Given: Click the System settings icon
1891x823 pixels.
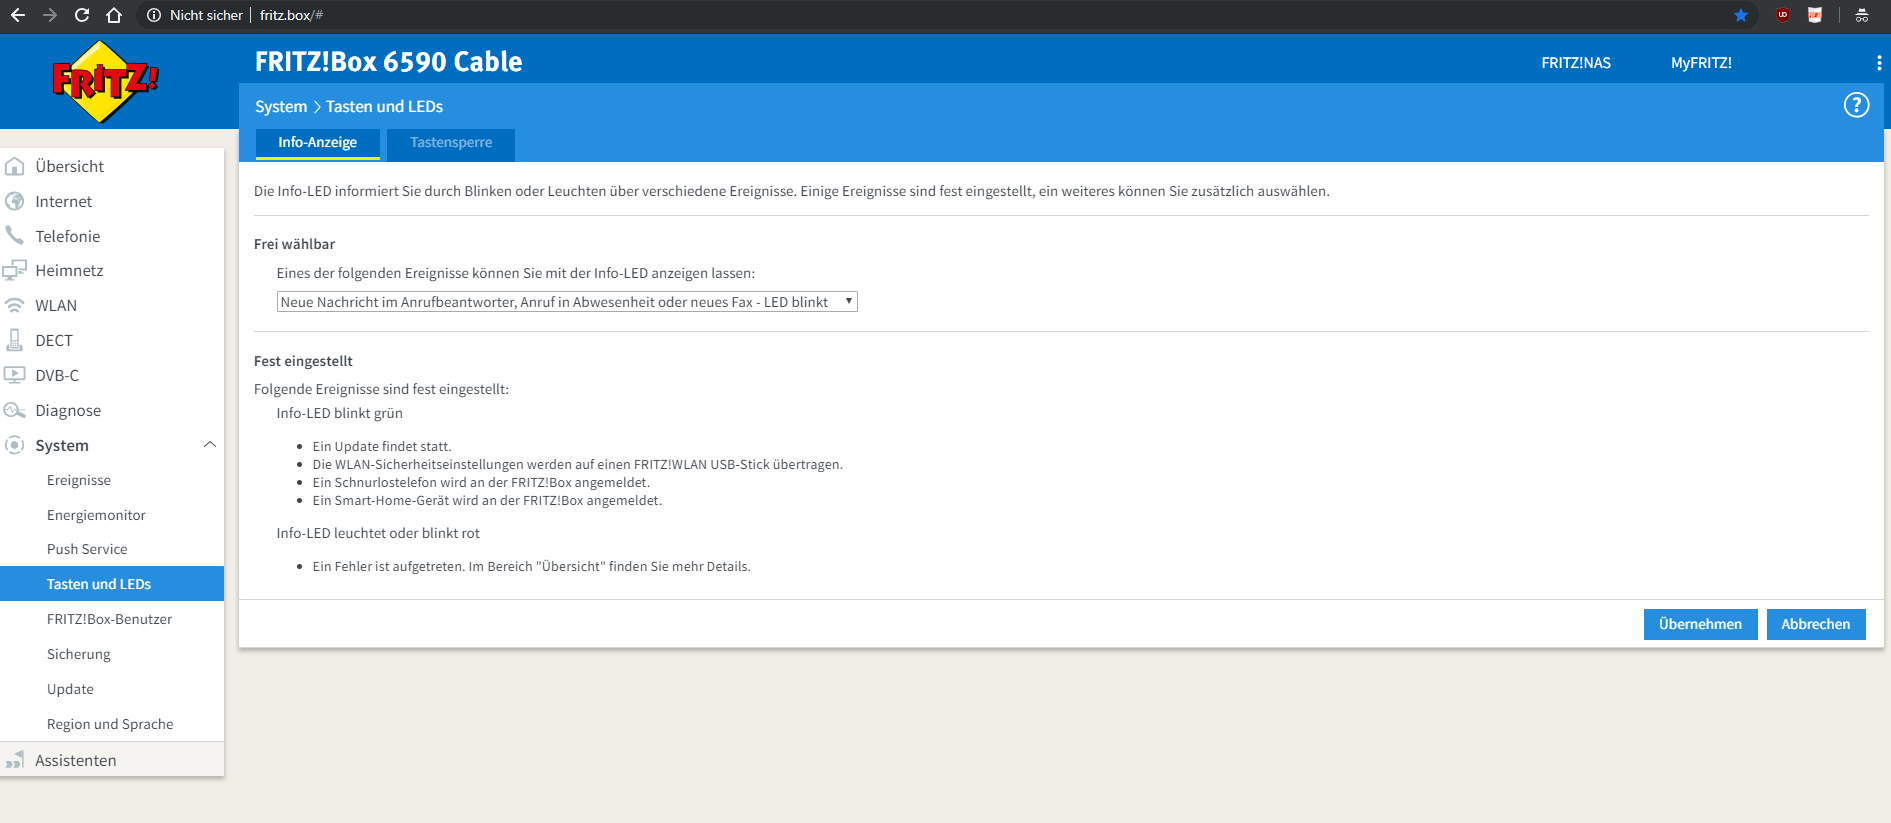Looking at the screenshot, I should pyautogui.click(x=15, y=445).
